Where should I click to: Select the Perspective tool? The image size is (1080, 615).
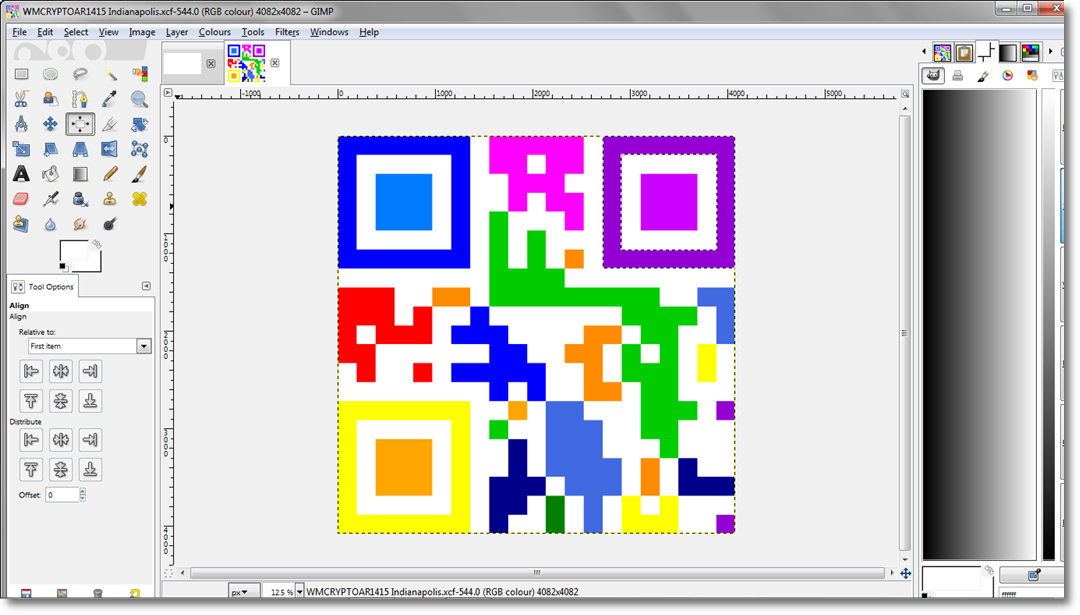pos(80,149)
